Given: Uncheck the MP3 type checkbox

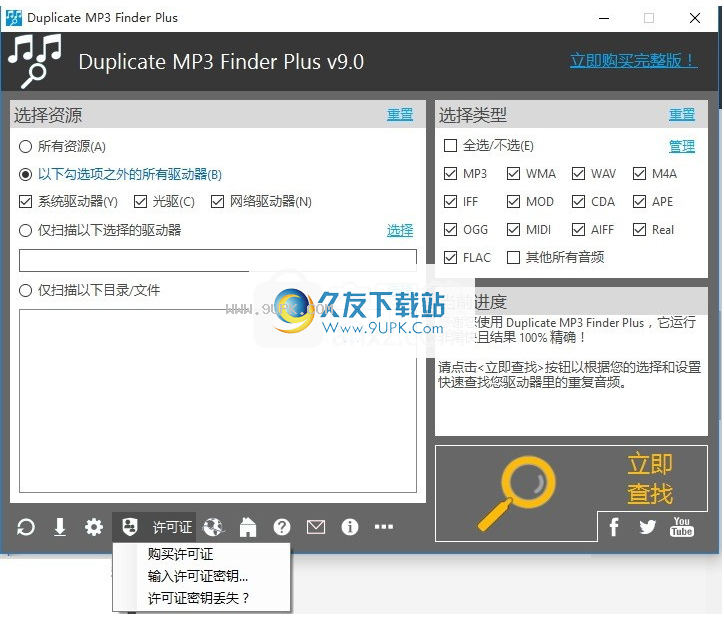Looking at the screenshot, I should click(450, 174).
